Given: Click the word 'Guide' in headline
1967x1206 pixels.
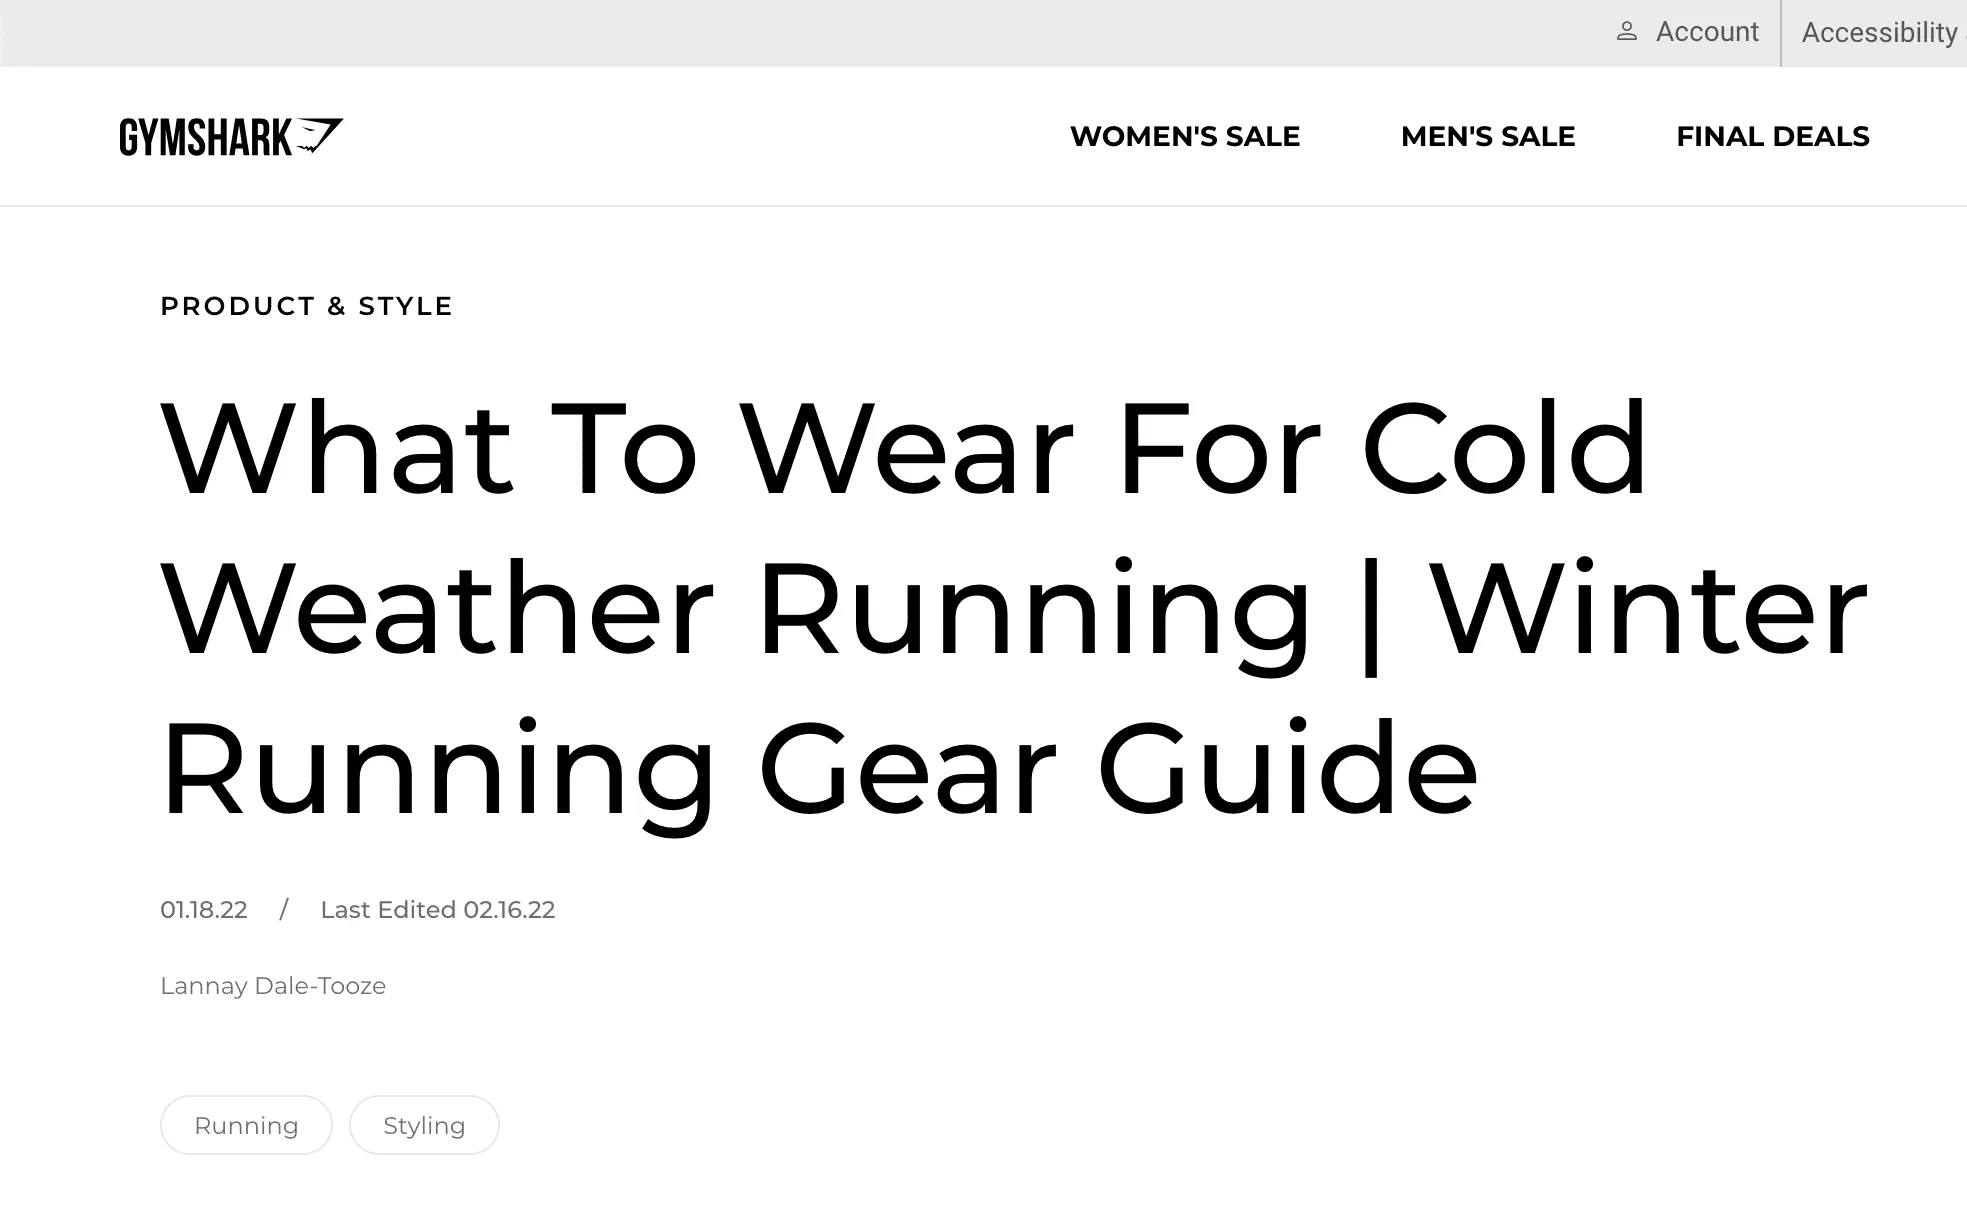Looking at the screenshot, I should (1287, 768).
